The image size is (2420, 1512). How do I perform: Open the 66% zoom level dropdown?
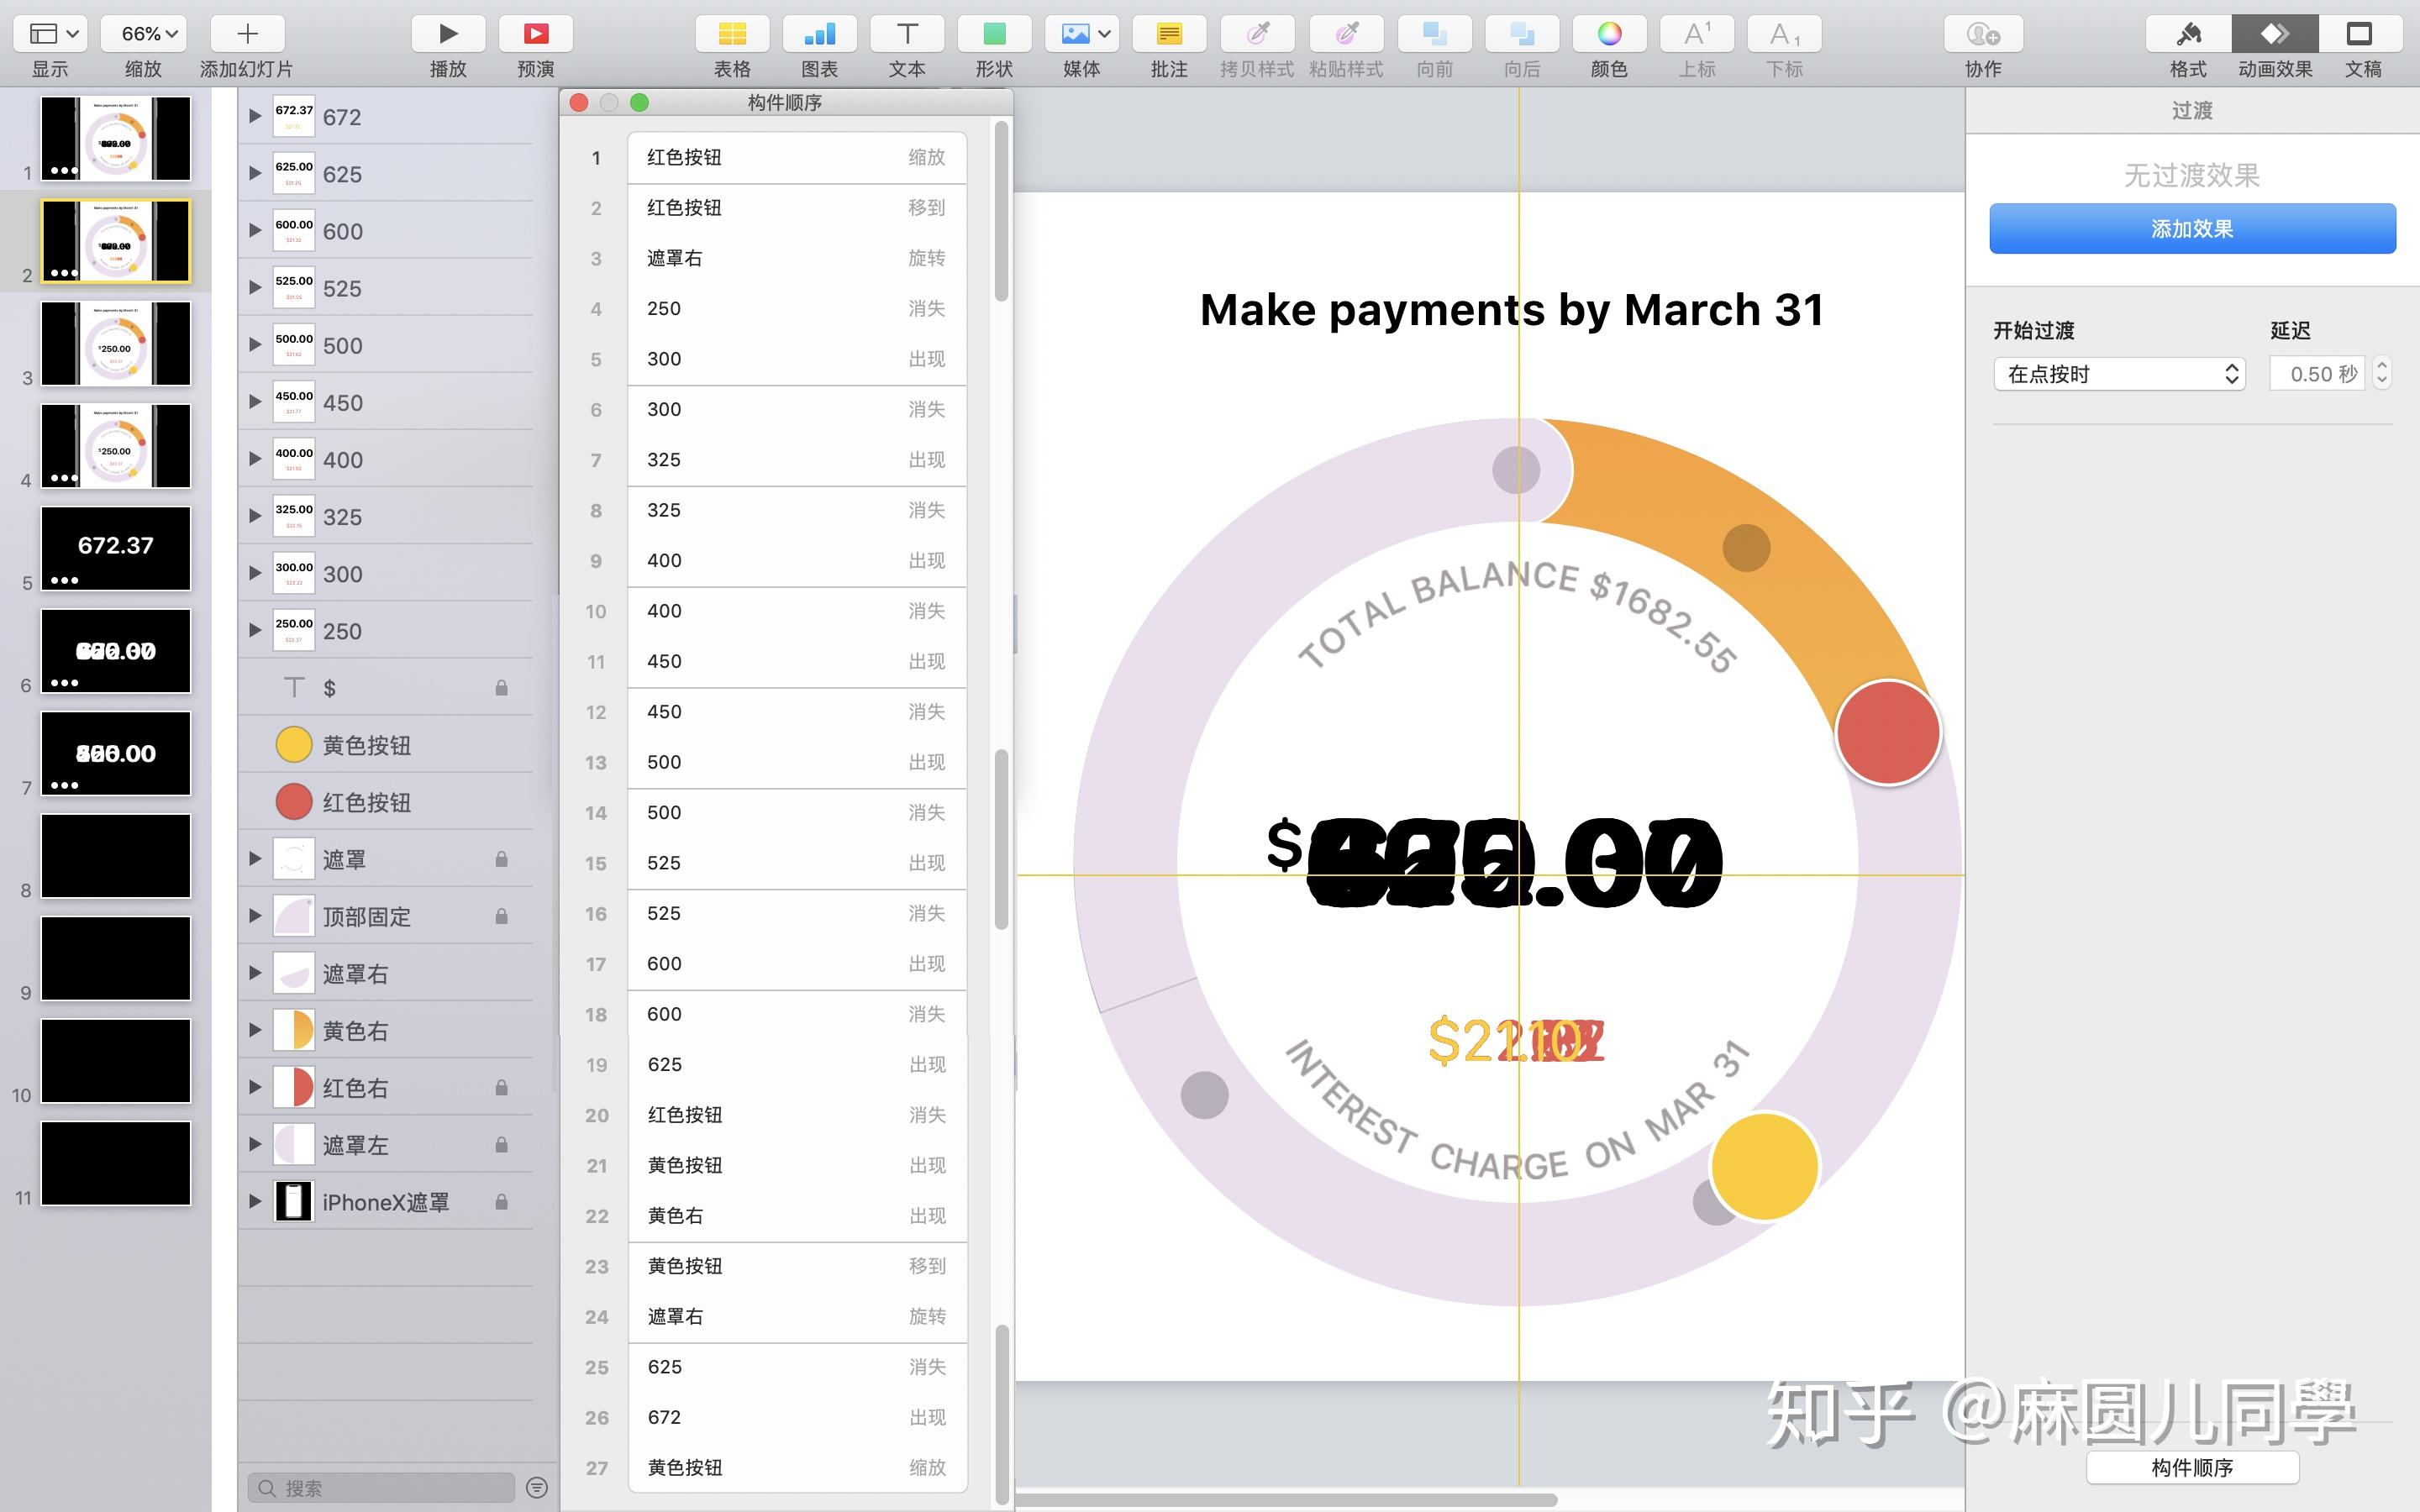point(143,33)
